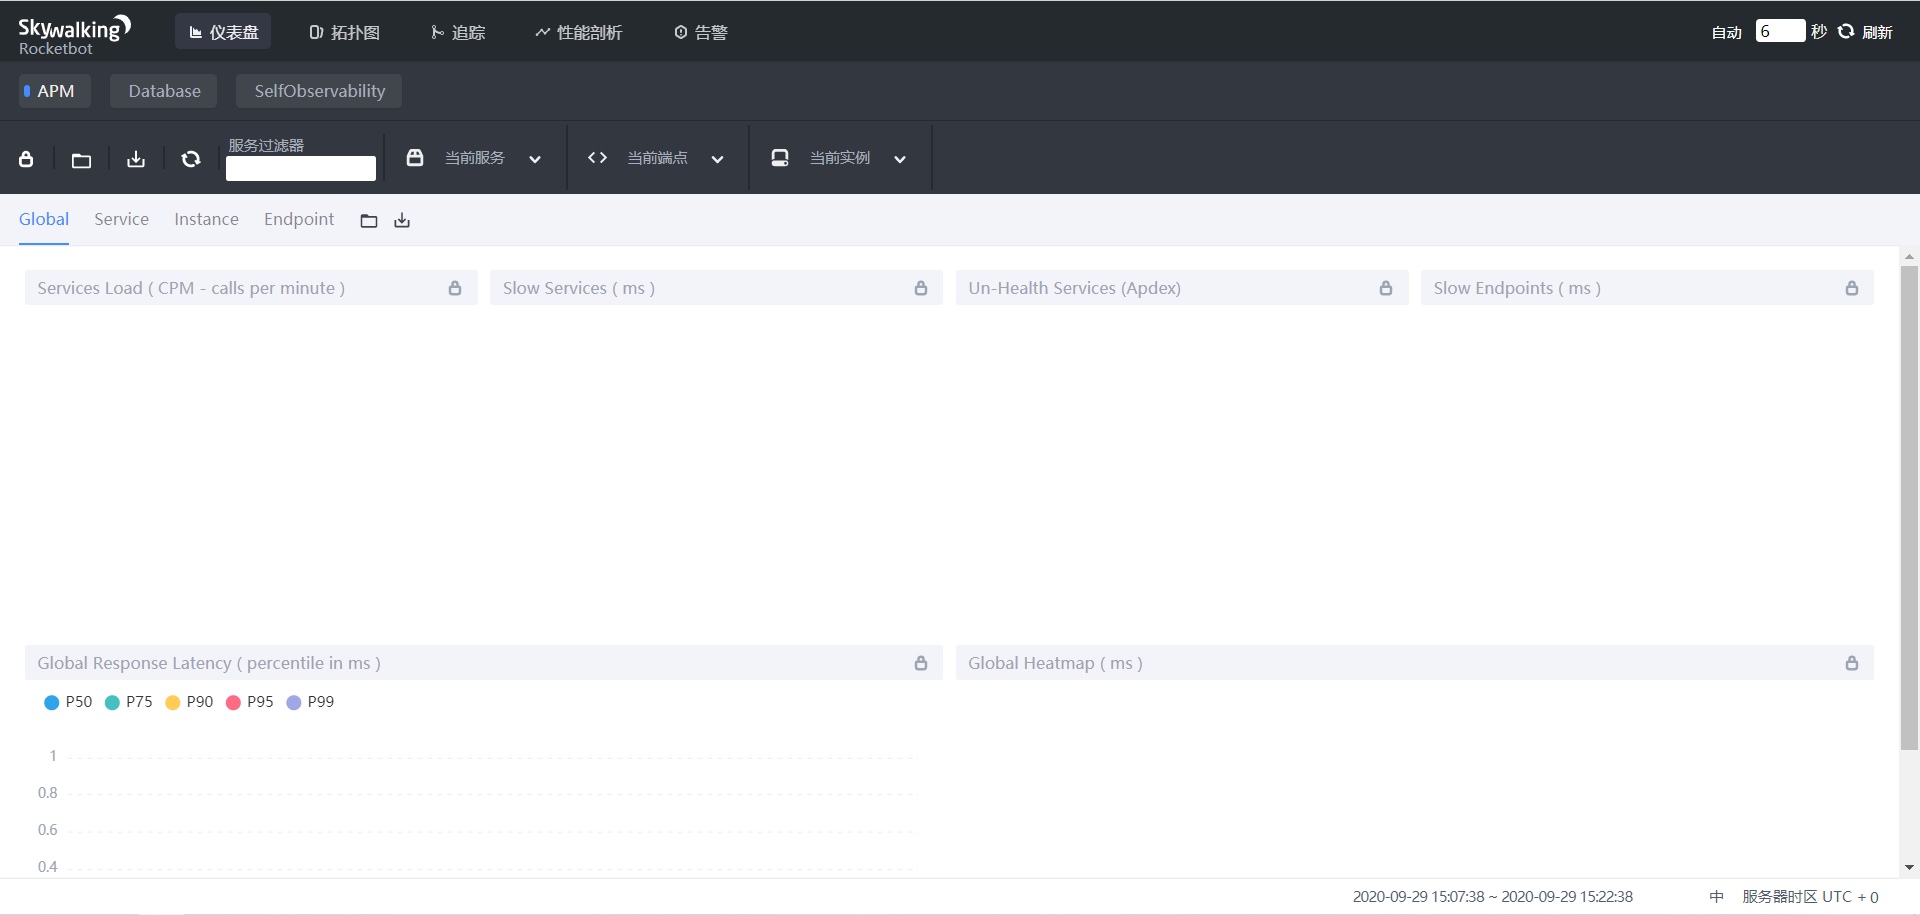Click the Global Heatmap ( ms ) title
Viewport: 1920px width, 915px height.
1055,663
